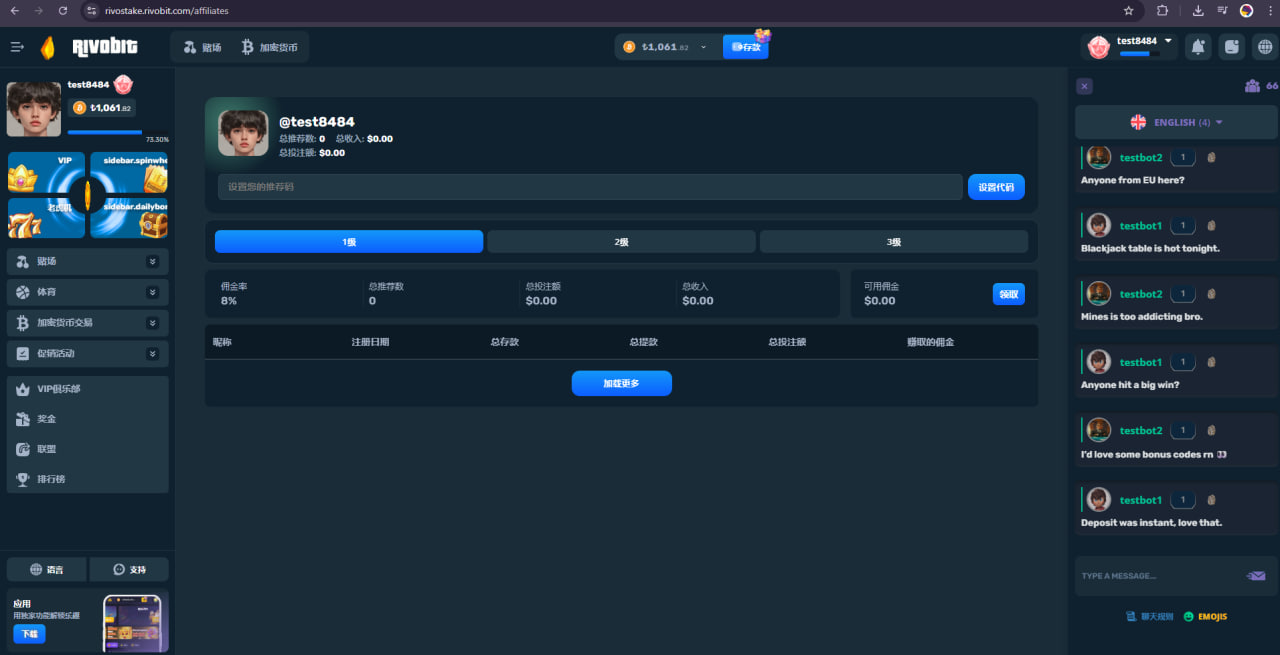Click the 设置代码 button
Screen dimensions: 1280x655
pyautogui.click(x=995, y=187)
